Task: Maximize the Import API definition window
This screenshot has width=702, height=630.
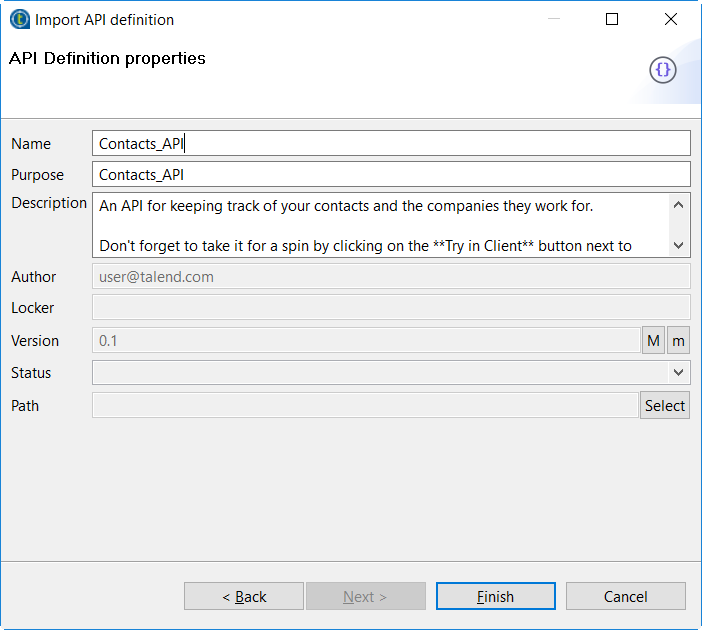Action: tap(612, 19)
